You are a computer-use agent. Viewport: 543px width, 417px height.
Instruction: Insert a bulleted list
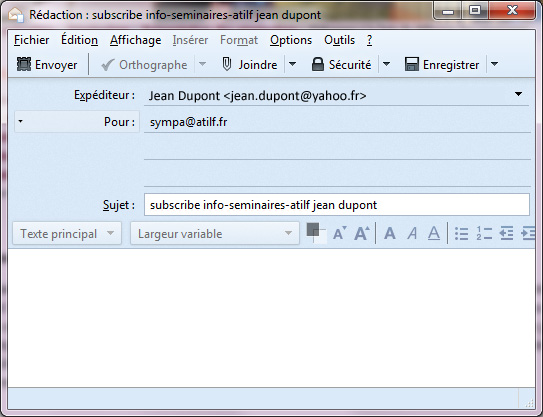(461, 233)
